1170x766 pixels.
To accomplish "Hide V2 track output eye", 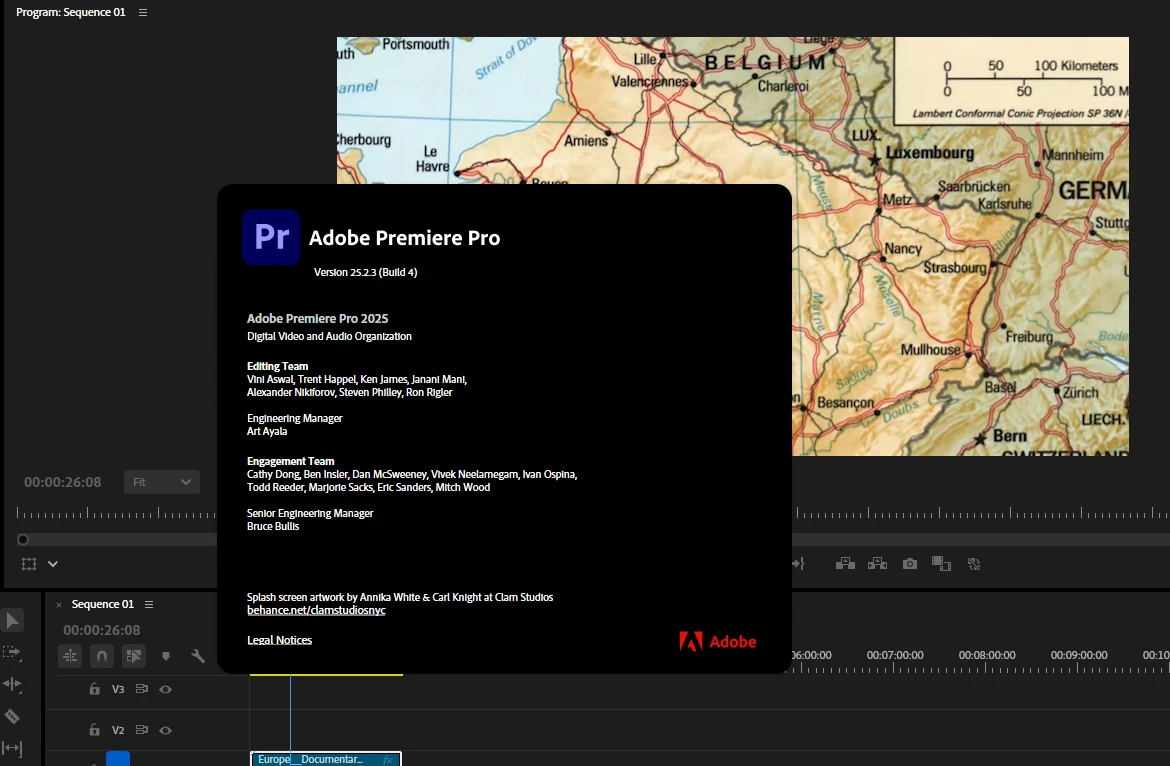I will 166,731.
